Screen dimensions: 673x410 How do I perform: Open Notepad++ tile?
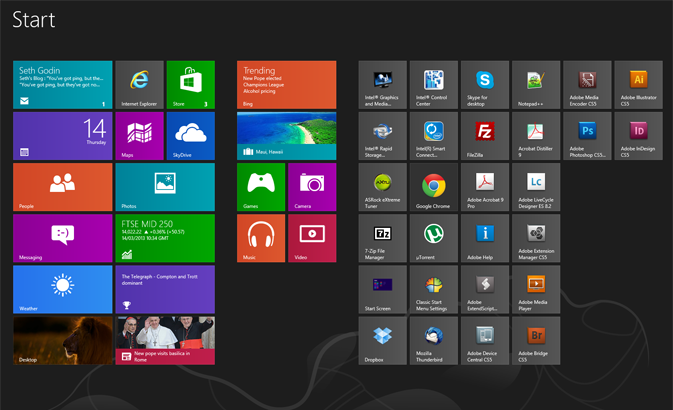click(536, 85)
